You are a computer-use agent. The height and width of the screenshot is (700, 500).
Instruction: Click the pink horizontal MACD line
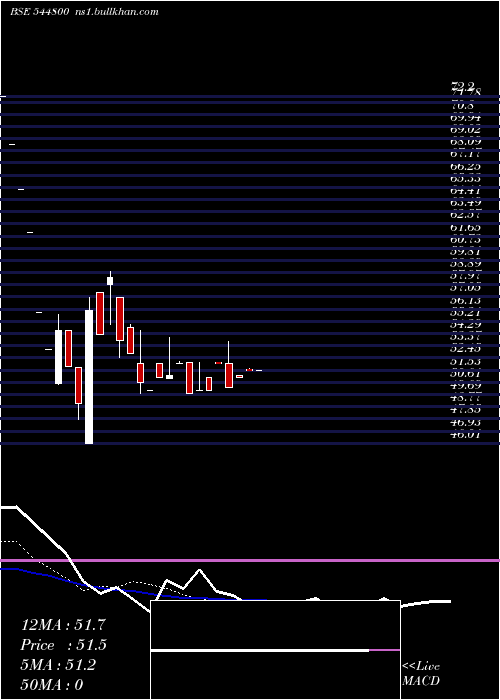click(250, 560)
